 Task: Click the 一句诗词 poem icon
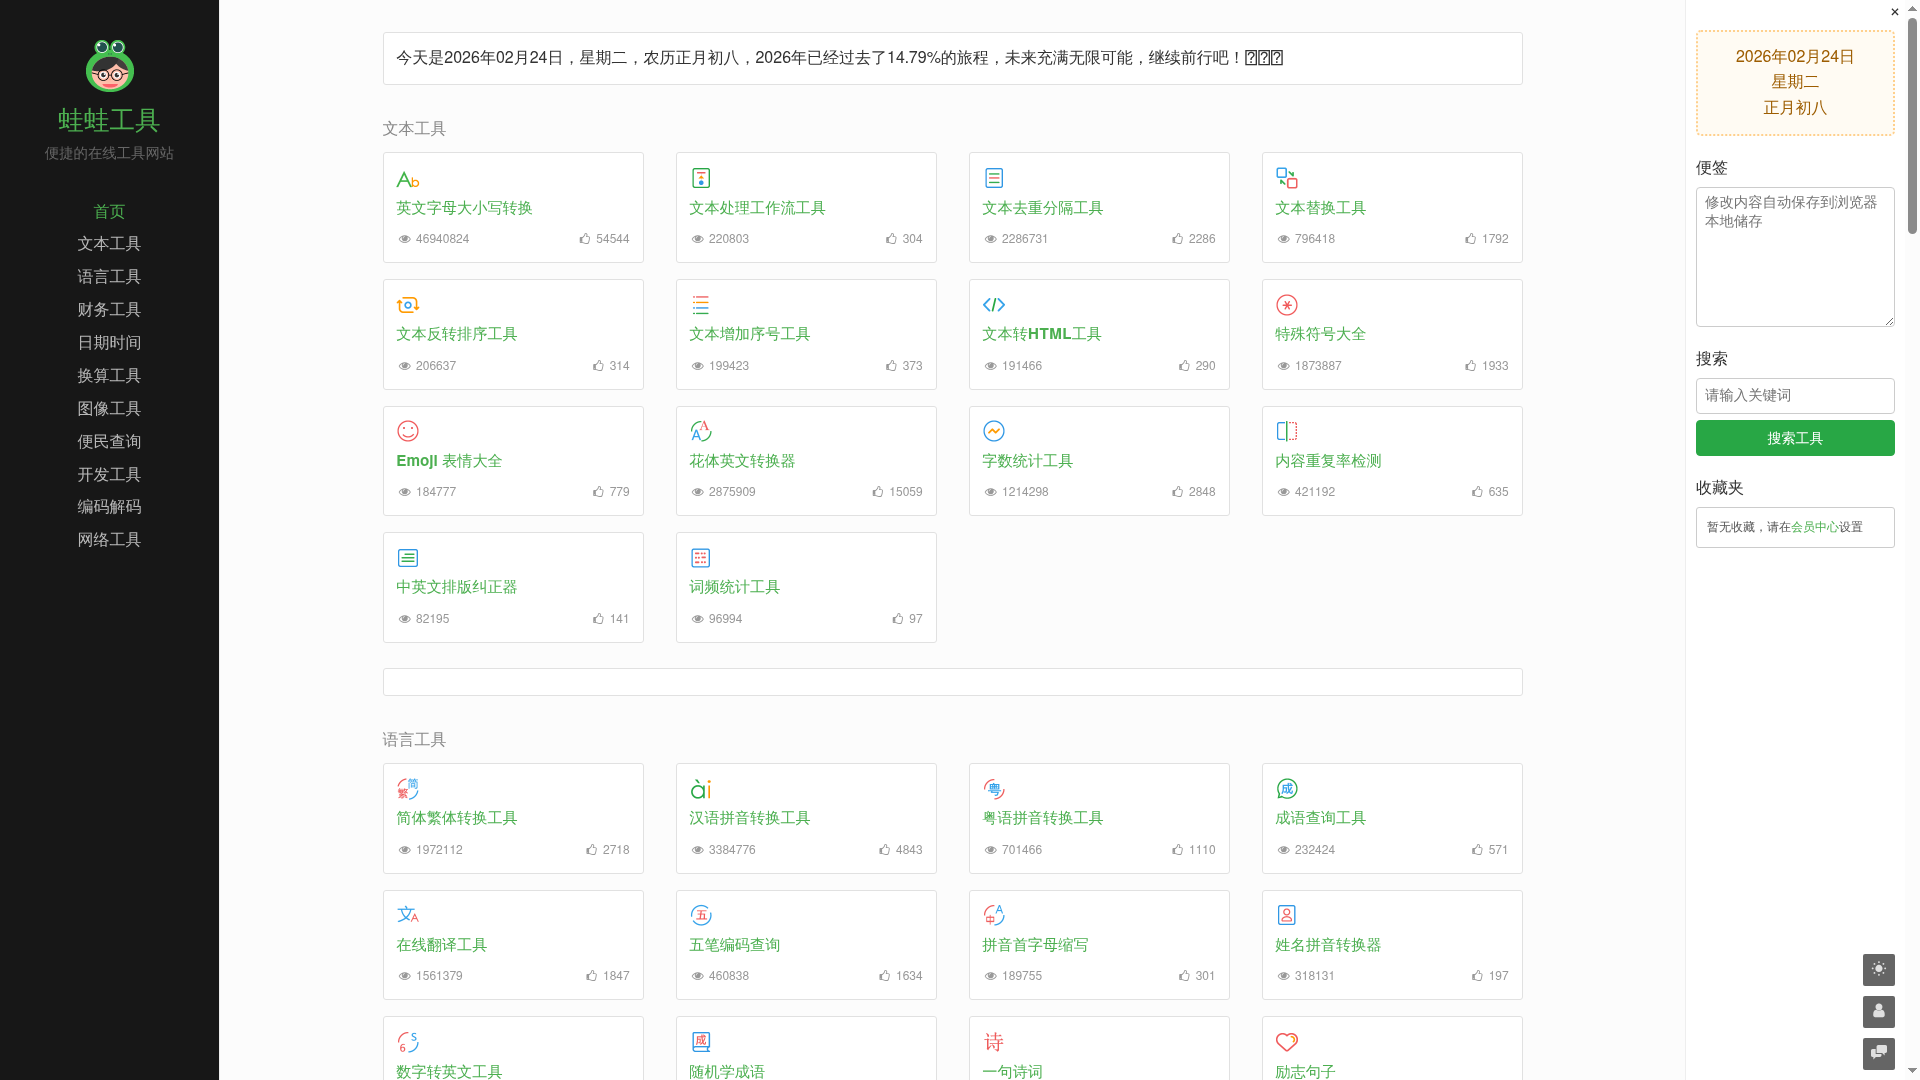coord(993,1042)
